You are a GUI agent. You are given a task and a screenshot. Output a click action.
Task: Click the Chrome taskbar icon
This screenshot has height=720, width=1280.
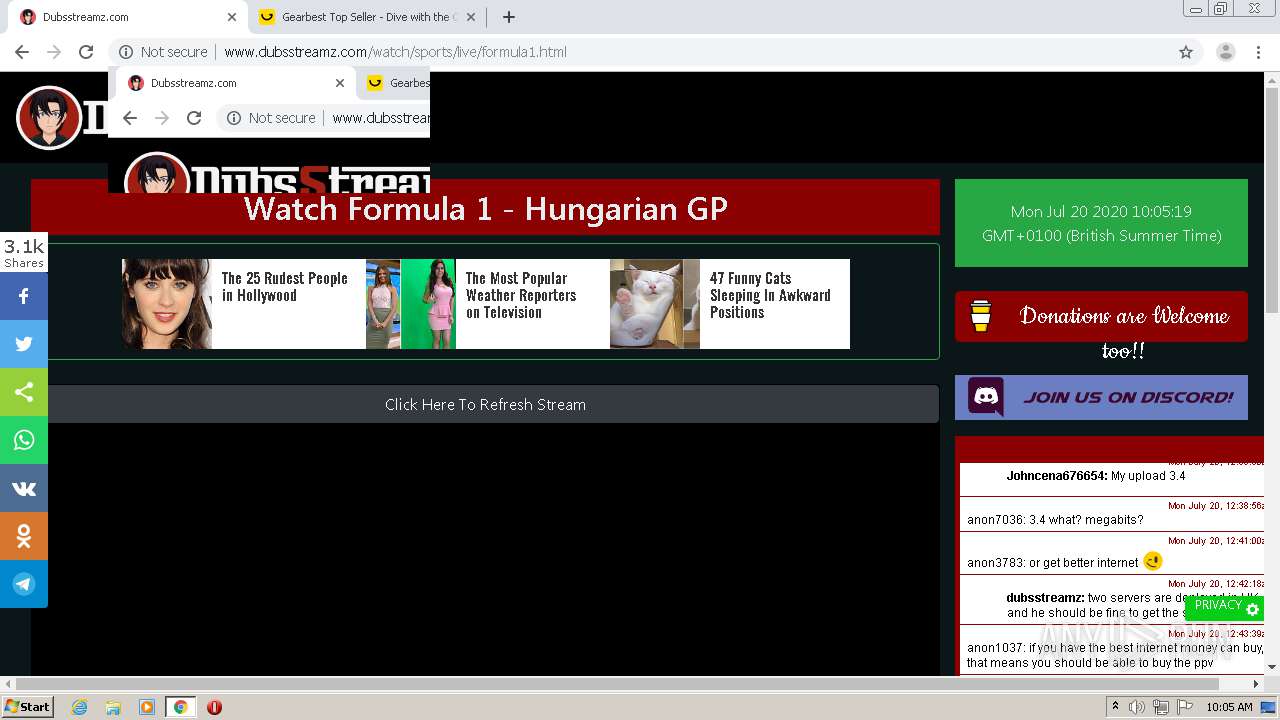pos(180,707)
